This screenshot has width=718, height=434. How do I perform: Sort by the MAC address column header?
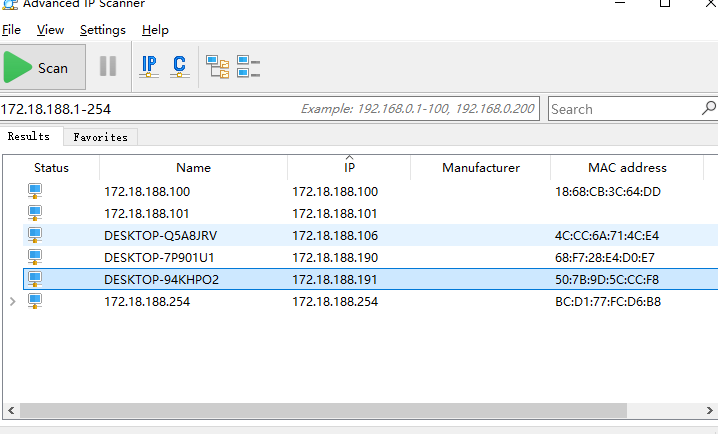627,168
